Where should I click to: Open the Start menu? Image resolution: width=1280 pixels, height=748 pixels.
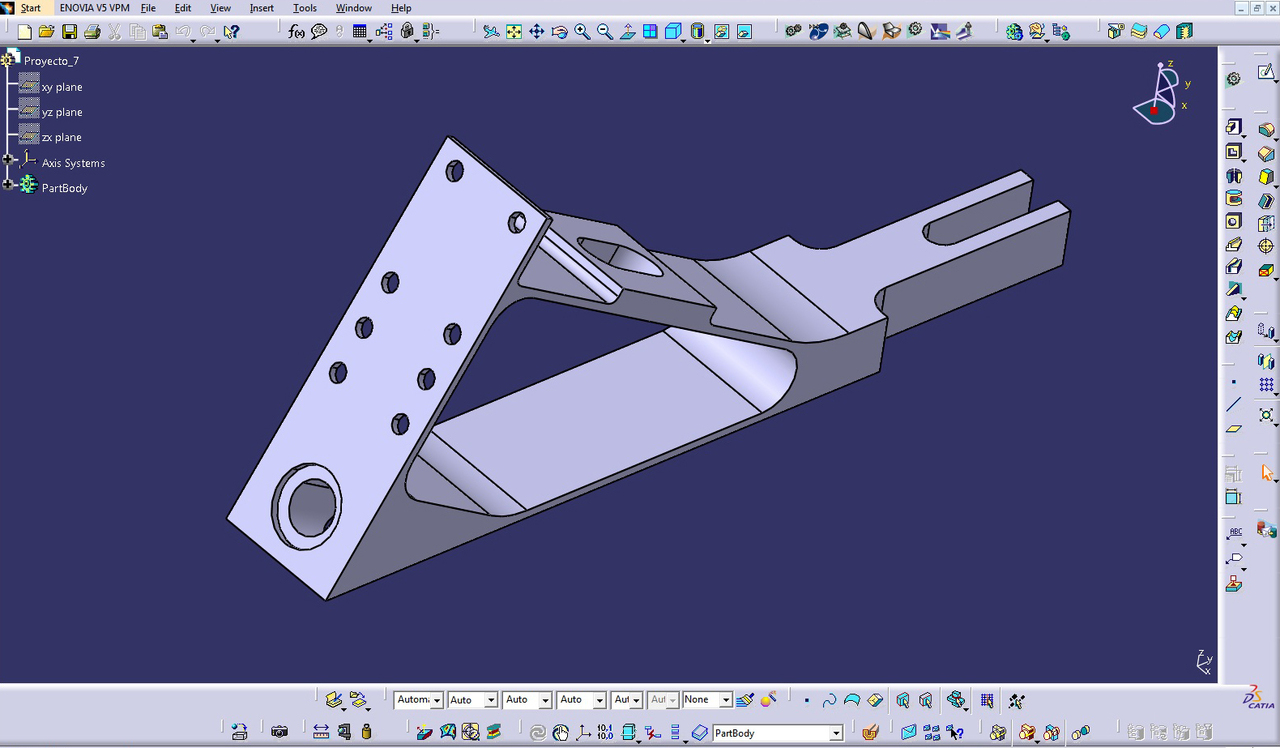30,8
